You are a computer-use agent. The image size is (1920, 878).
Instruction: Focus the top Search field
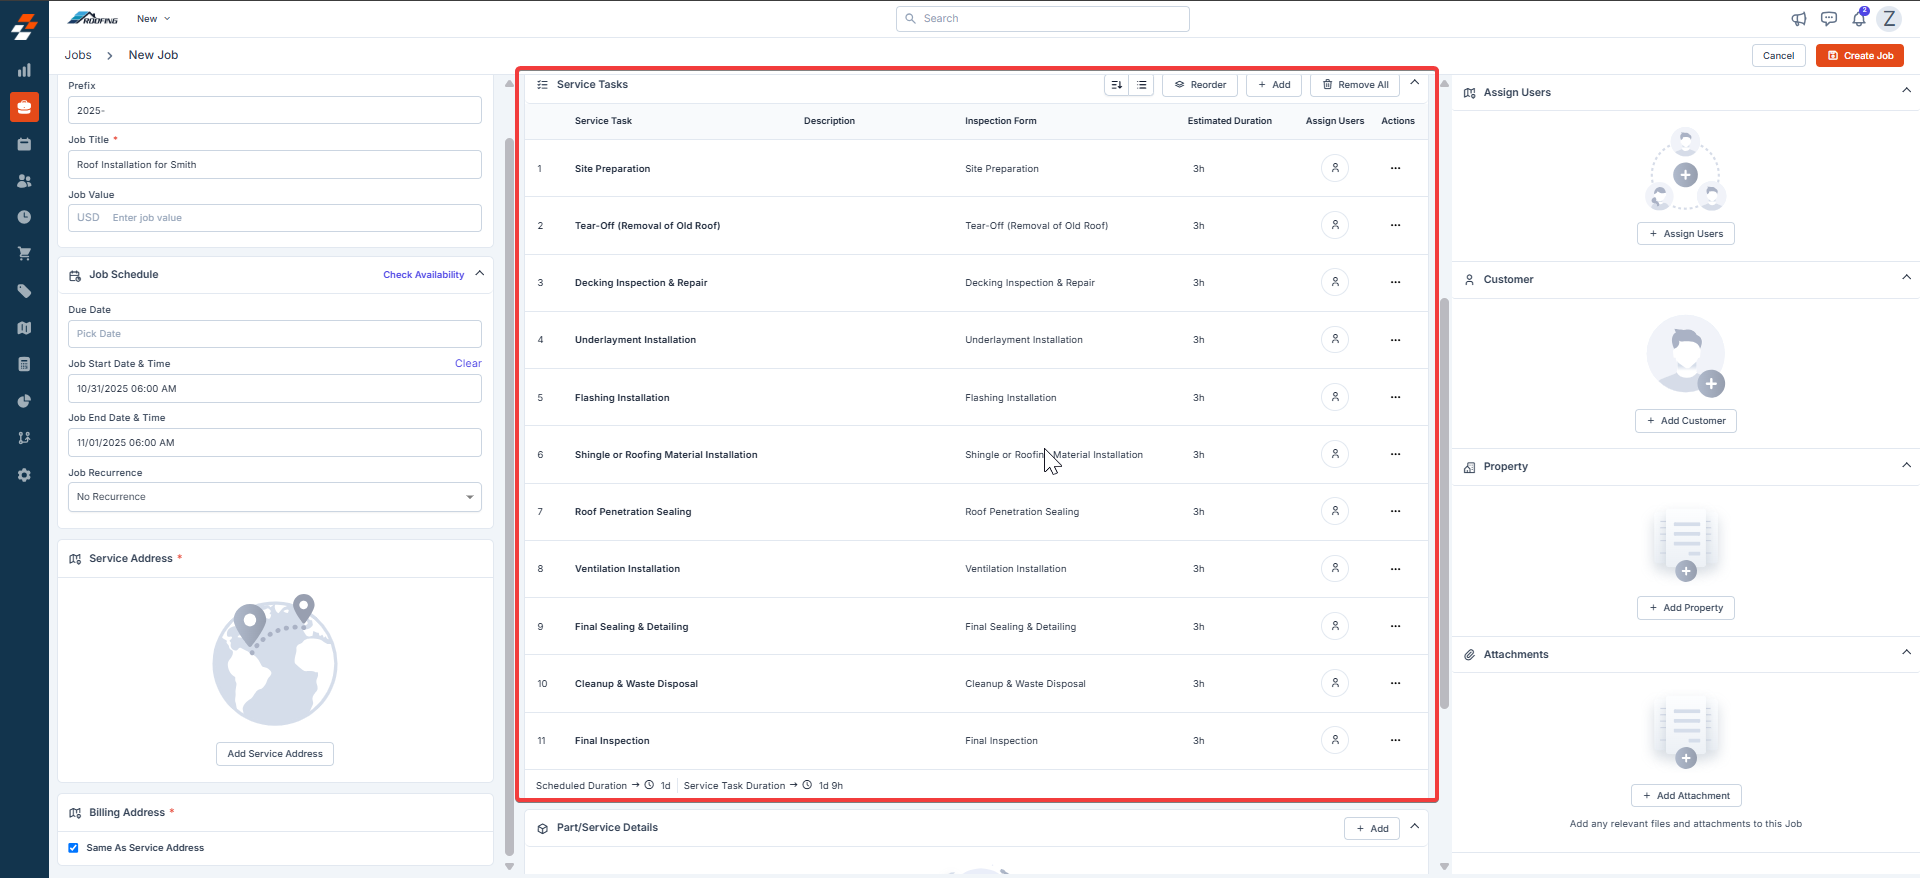point(1043,19)
